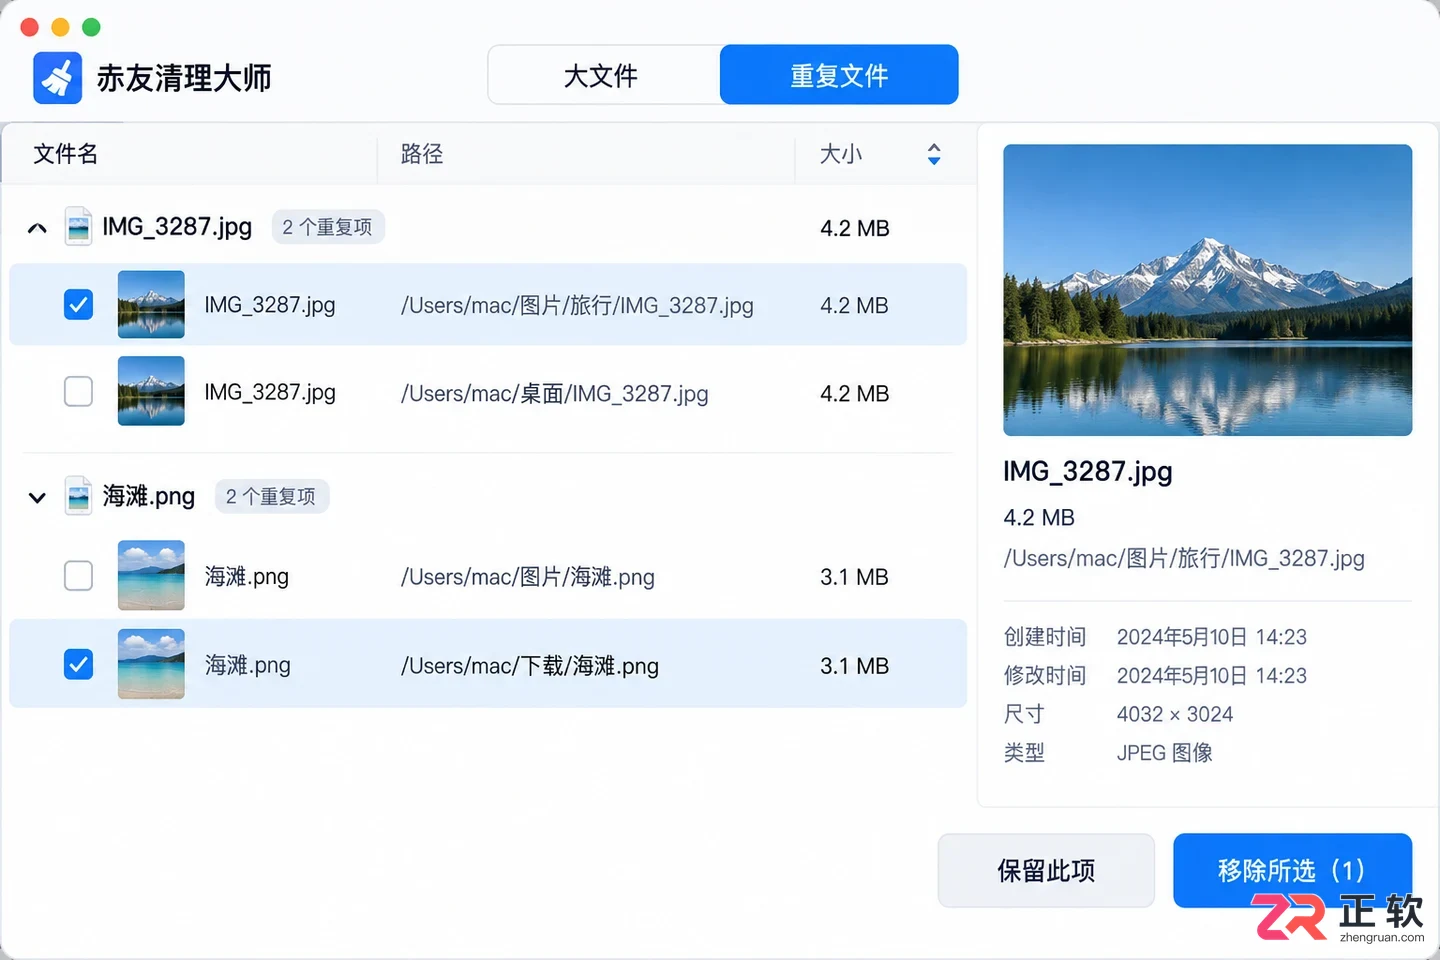Click the 保留此项 button
Screen dimensions: 1440x960
[x=1046, y=871]
